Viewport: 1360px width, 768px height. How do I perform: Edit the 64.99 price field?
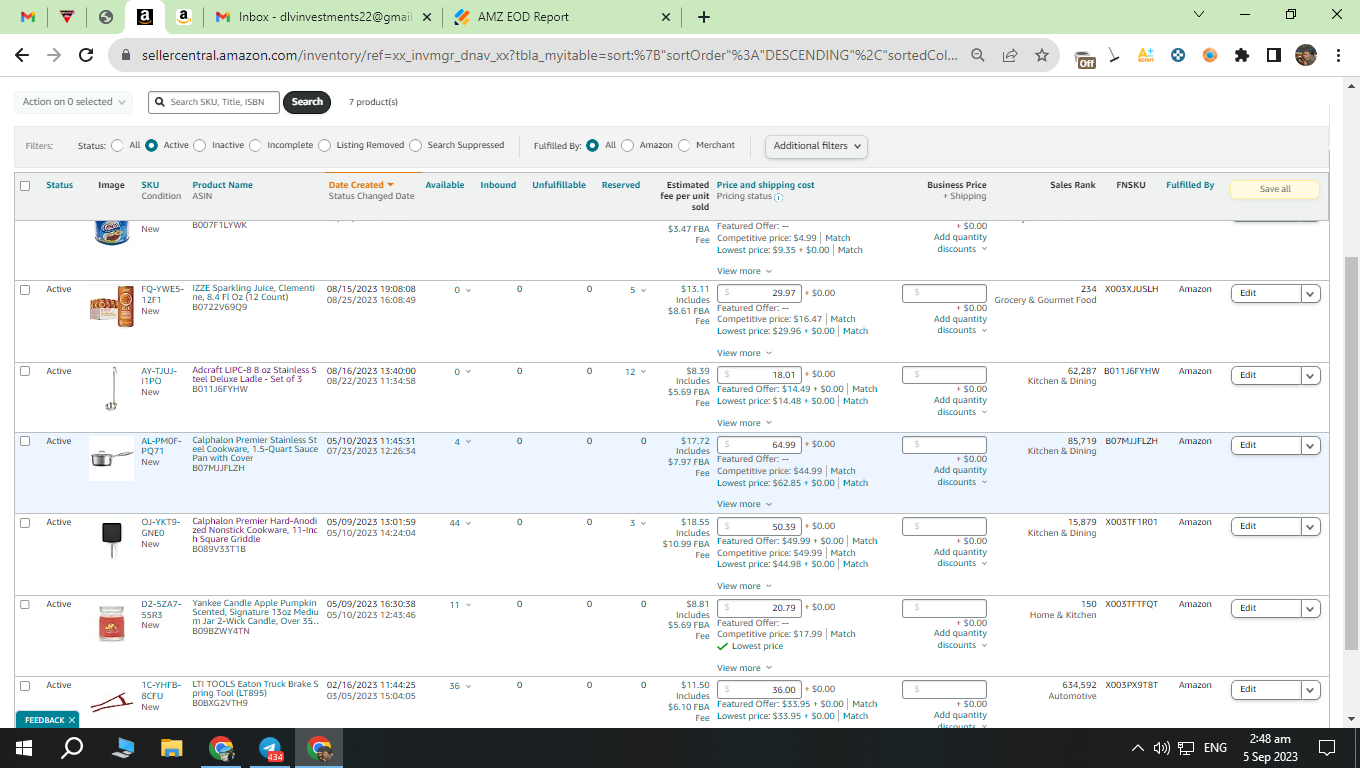761,445
